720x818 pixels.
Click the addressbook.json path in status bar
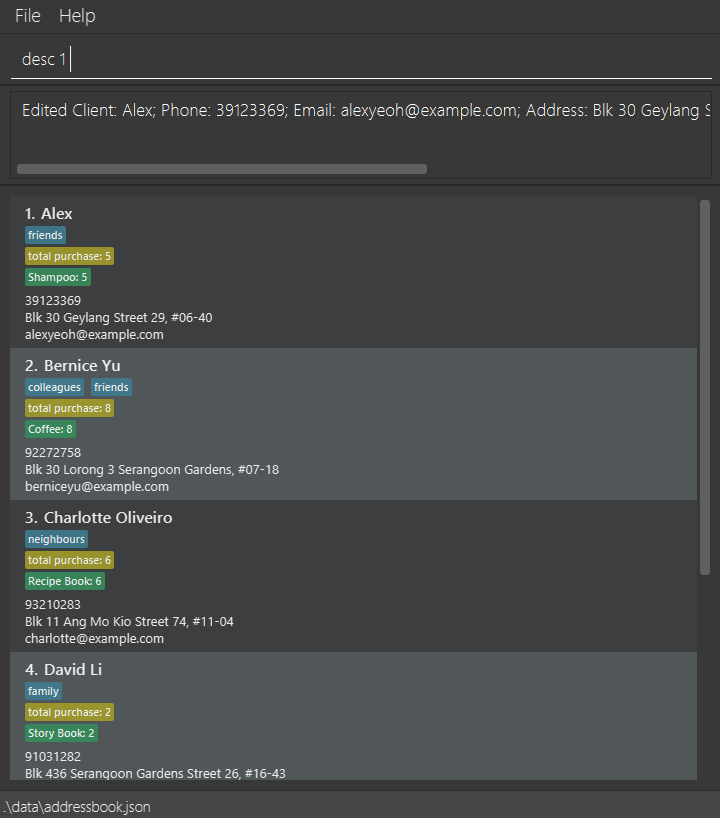tap(78, 807)
